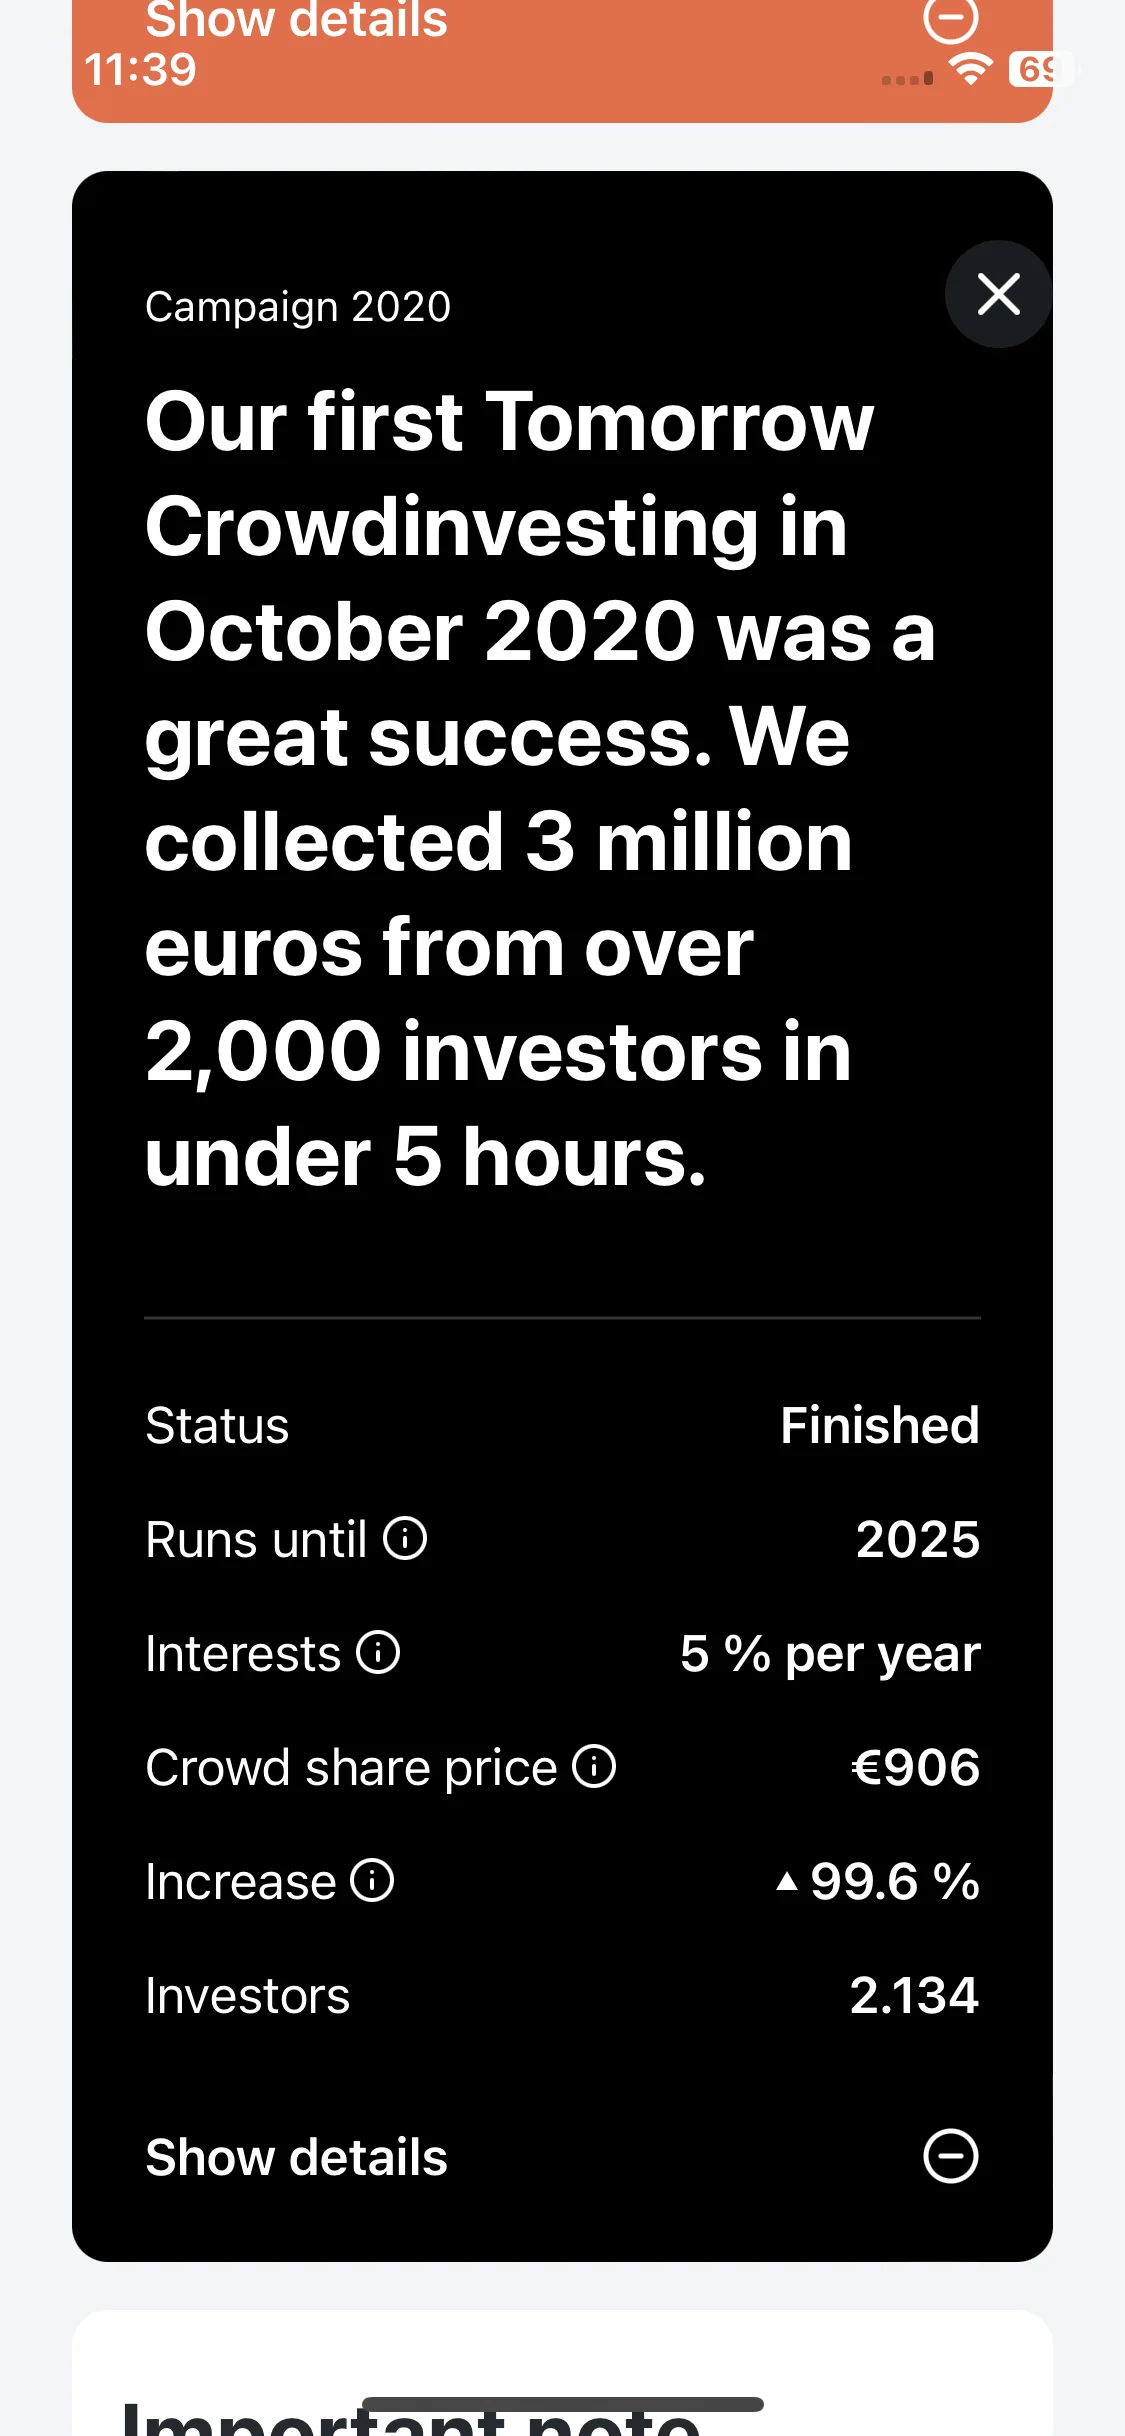Tap the battery indicator in status bar
The height and width of the screenshot is (2436, 1125).
(x=1040, y=69)
